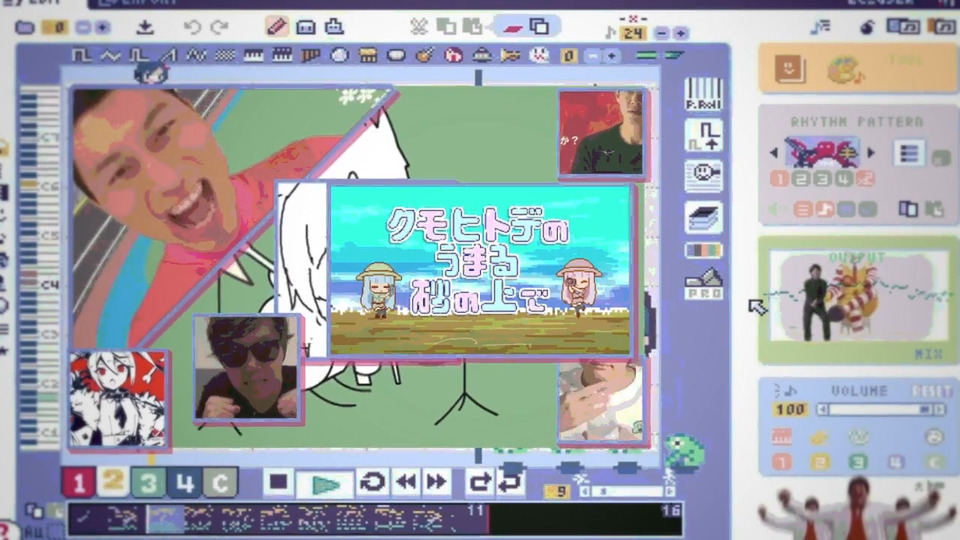Open the folder icon in top toolbar
This screenshot has width=960, height=540.
[24, 27]
